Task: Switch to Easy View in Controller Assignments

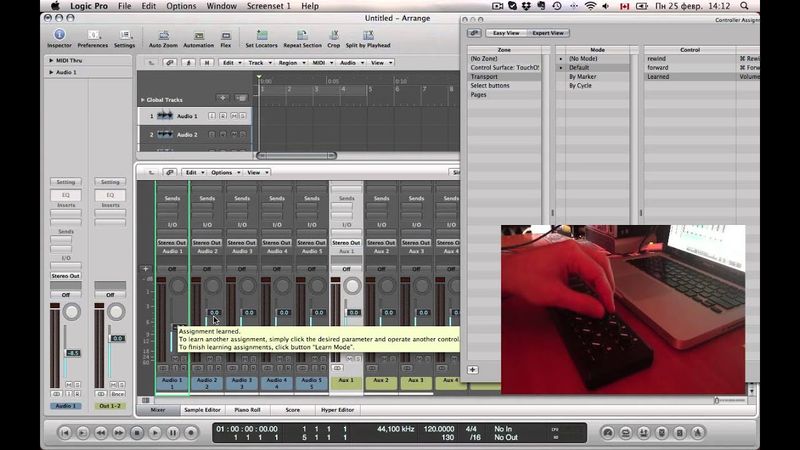Action: point(506,33)
